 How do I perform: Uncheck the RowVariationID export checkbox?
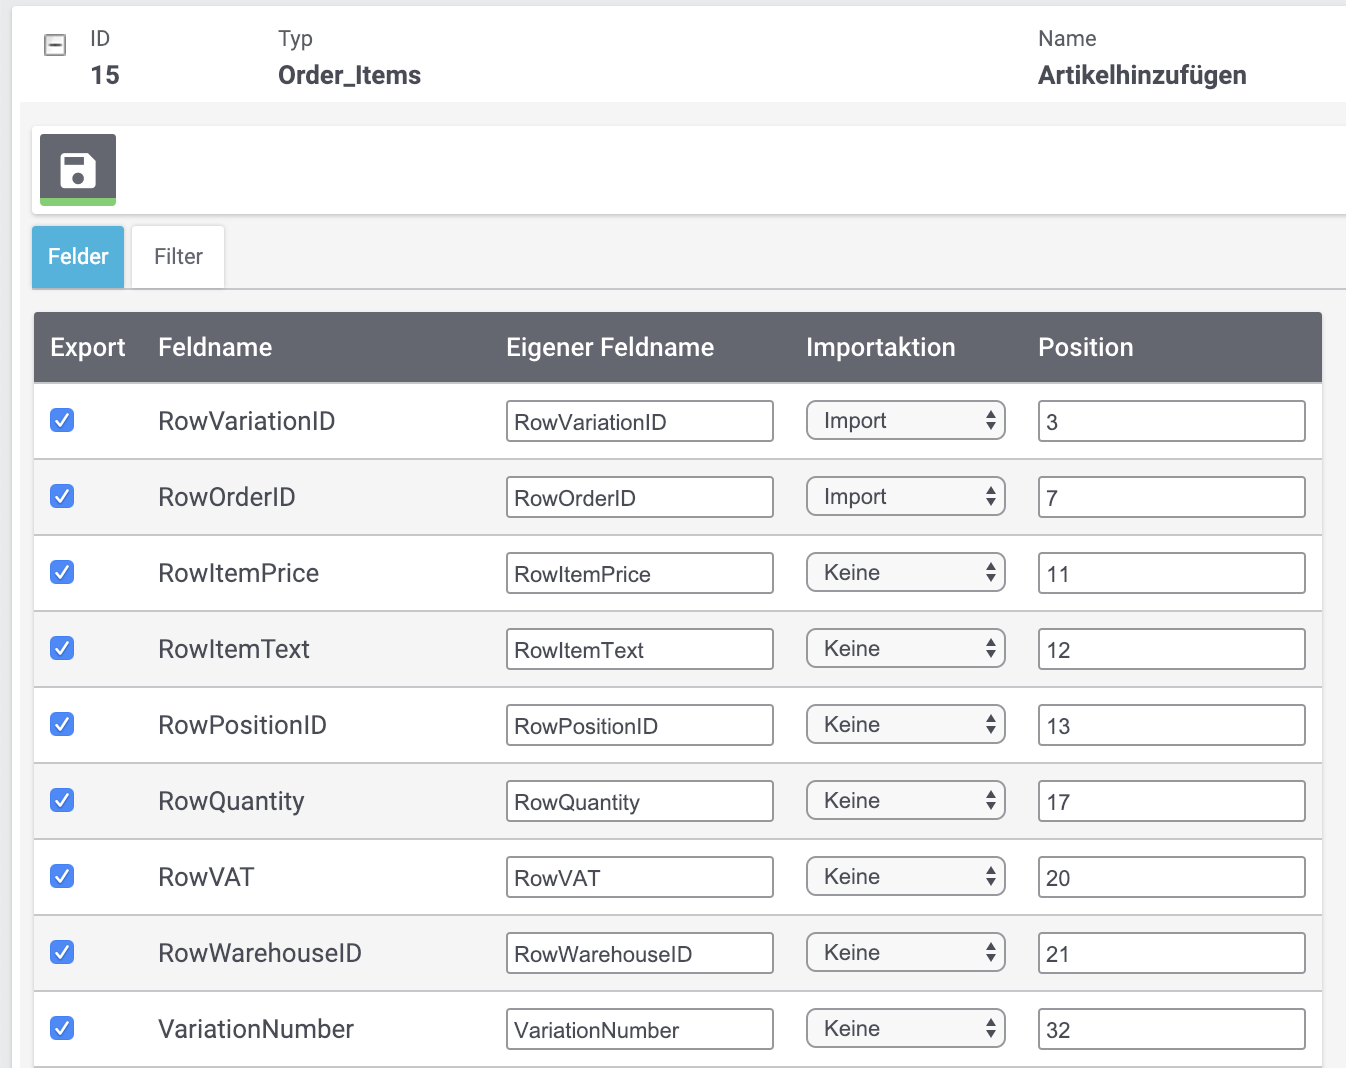62,420
